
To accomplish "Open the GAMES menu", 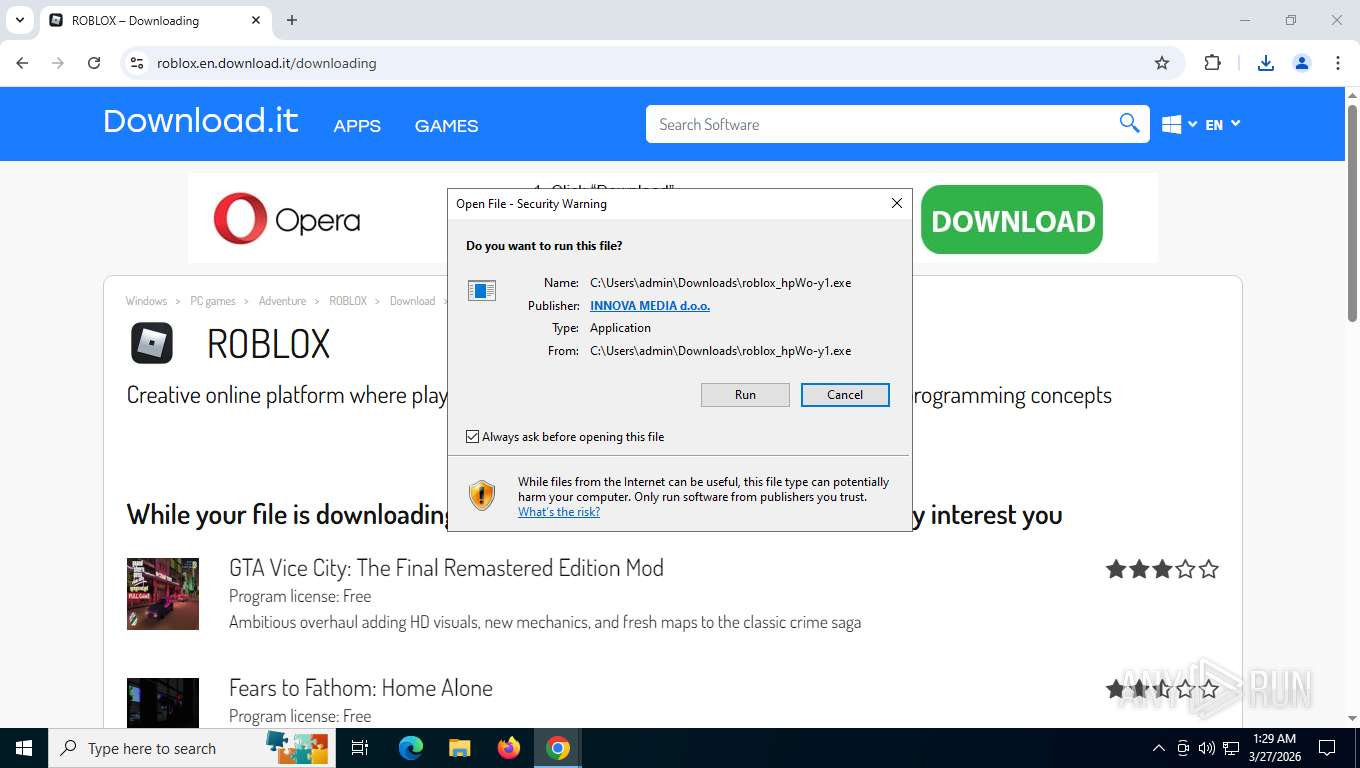I will click(x=446, y=126).
